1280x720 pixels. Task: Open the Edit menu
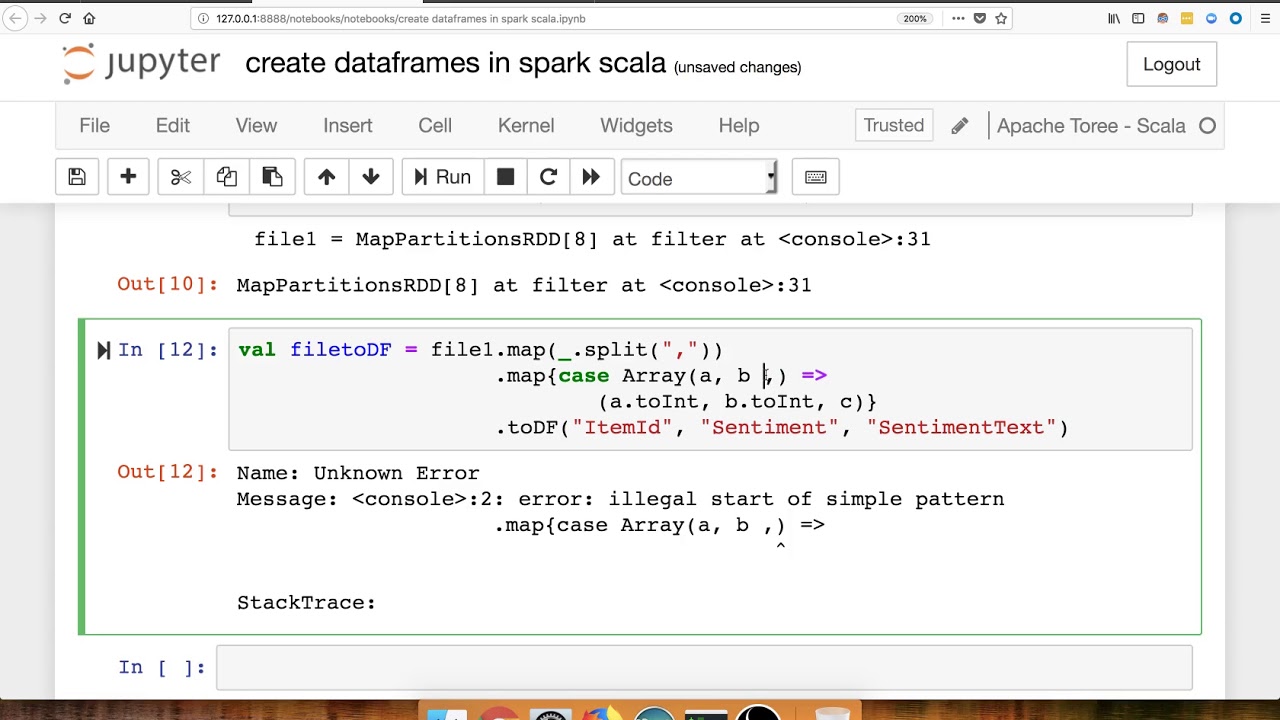tap(173, 125)
